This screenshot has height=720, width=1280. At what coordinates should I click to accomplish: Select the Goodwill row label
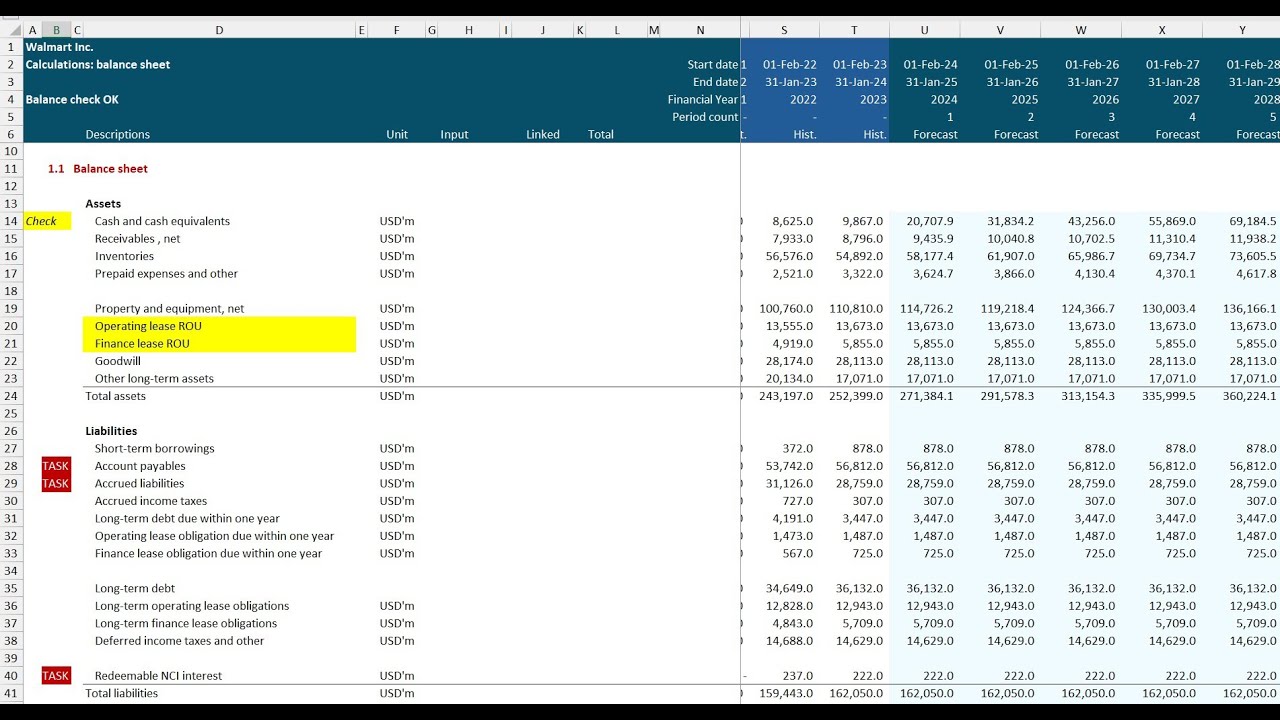[x=117, y=361]
